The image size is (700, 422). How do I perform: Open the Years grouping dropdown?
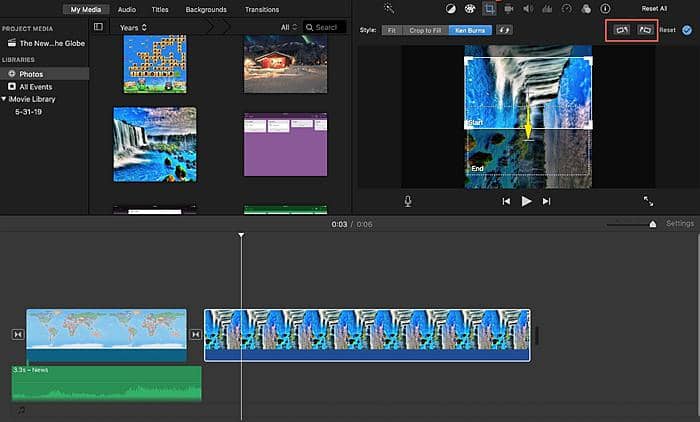pos(133,28)
